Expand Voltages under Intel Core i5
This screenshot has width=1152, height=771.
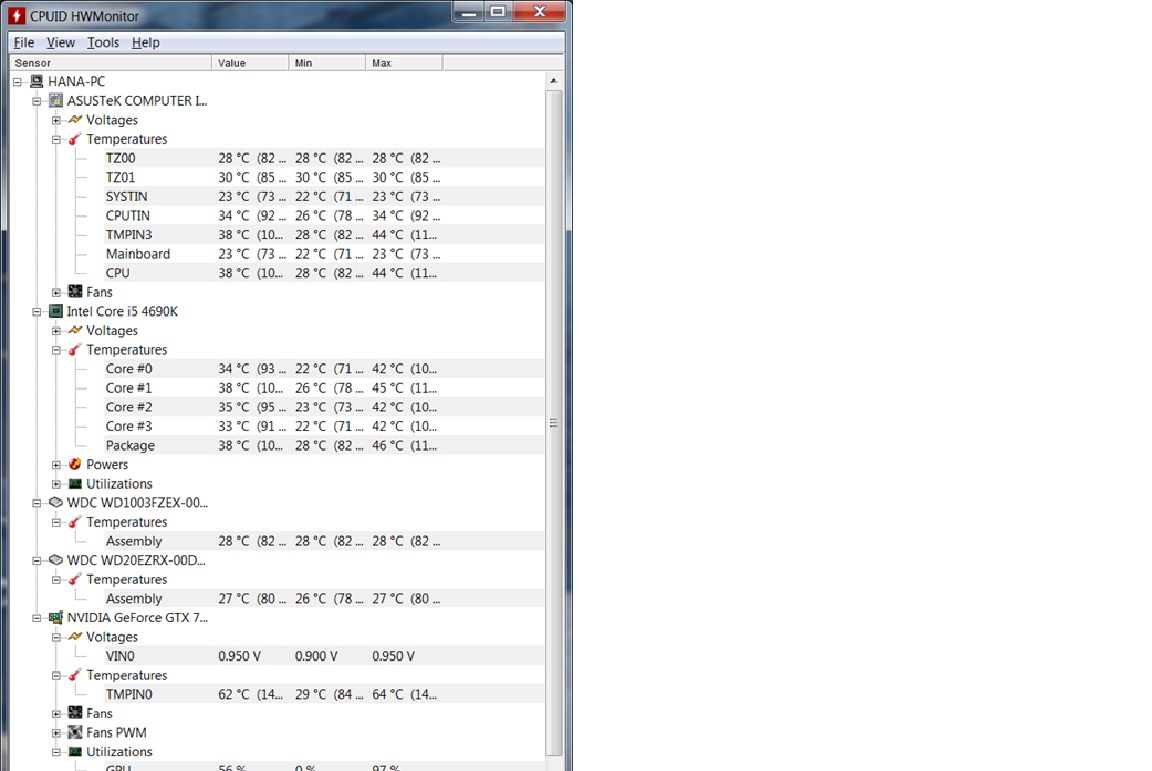[x=56, y=331]
